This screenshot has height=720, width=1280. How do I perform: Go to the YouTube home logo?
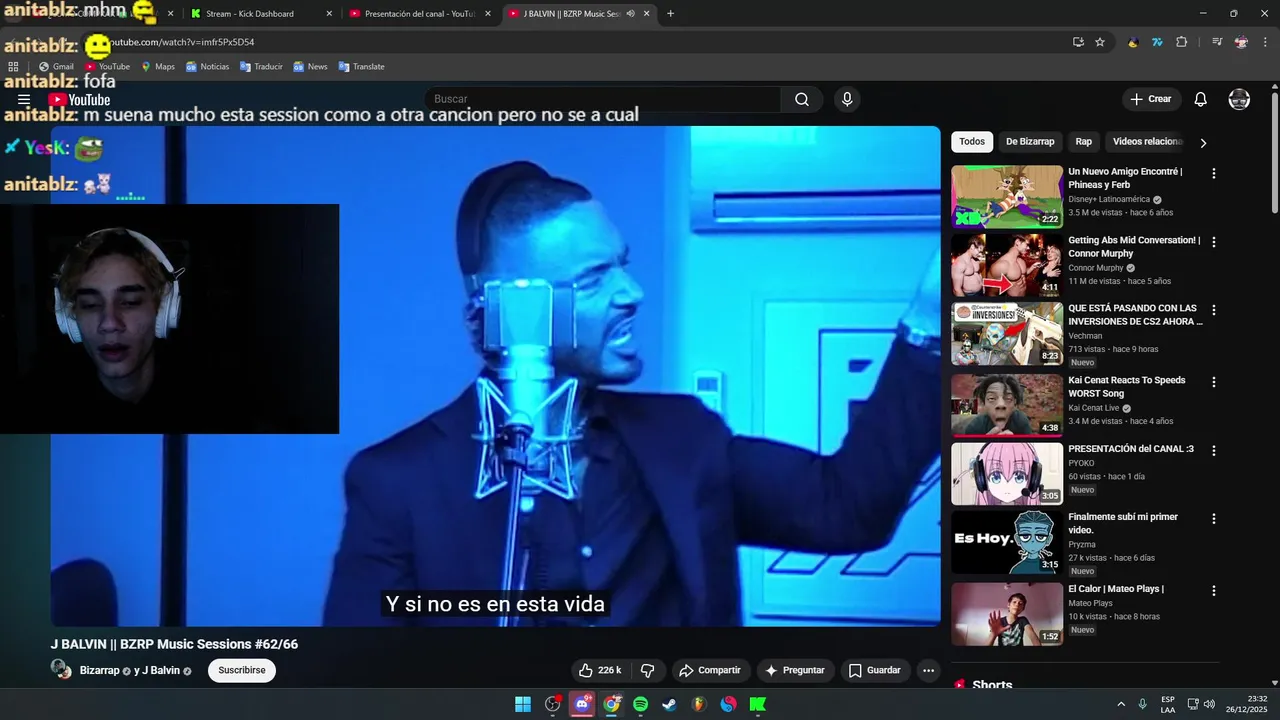tap(79, 100)
